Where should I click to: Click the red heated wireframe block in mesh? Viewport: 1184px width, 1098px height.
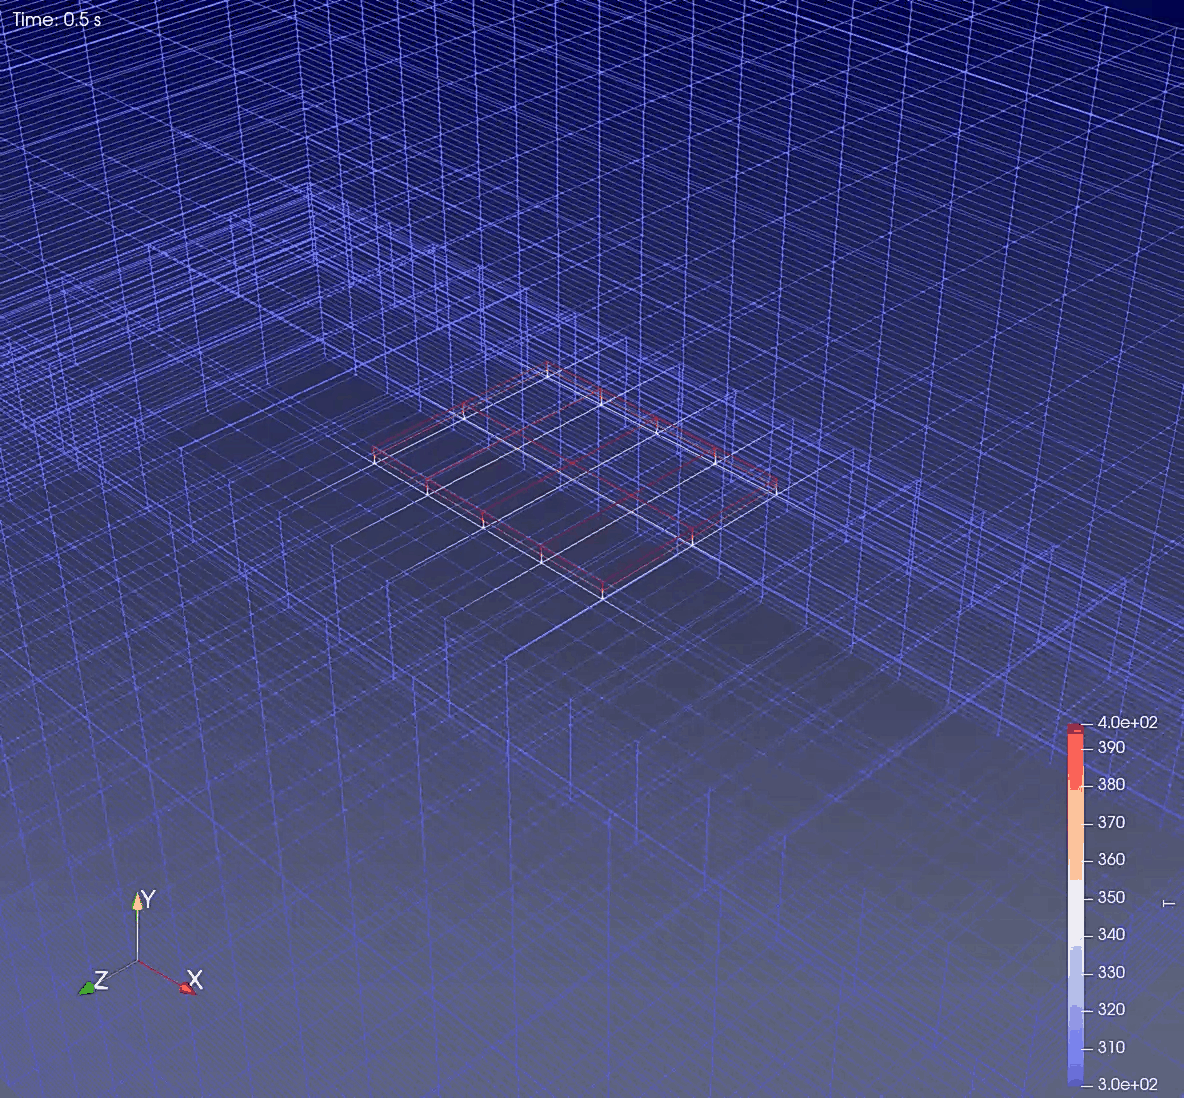[575, 480]
